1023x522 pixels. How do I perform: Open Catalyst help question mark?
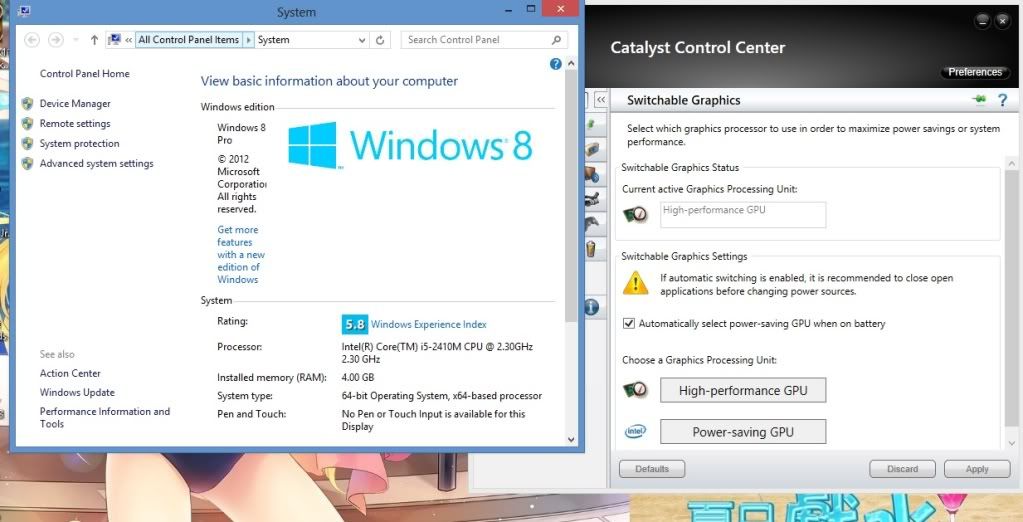(x=1003, y=100)
